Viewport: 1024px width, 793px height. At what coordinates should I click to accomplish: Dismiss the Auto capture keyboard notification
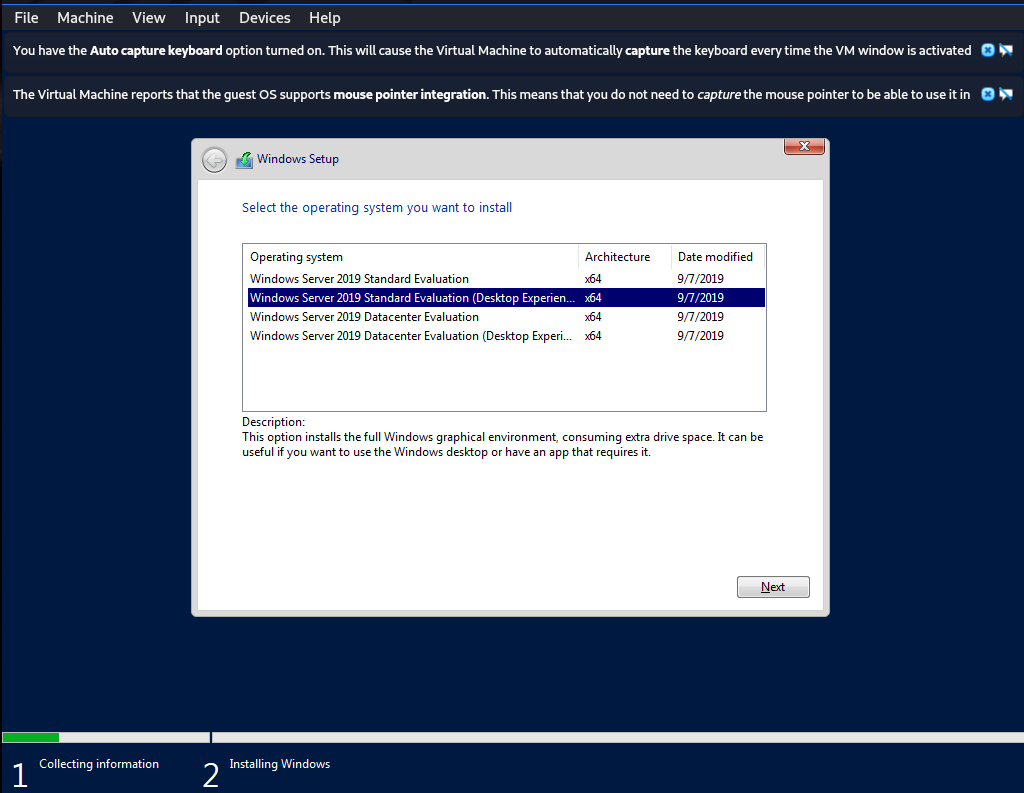click(x=987, y=50)
